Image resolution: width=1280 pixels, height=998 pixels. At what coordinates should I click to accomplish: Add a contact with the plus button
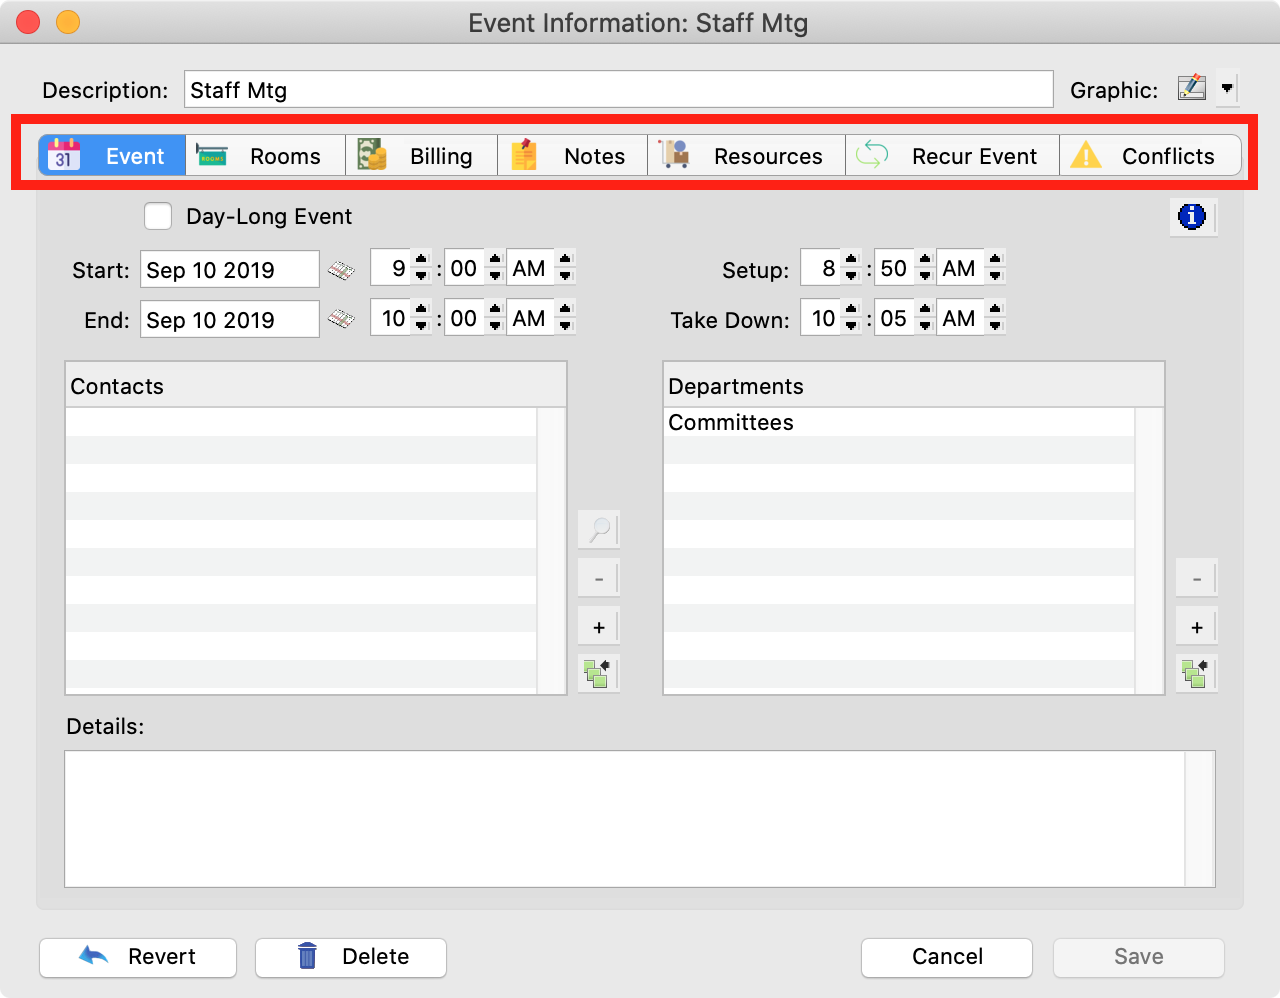point(599,627)
